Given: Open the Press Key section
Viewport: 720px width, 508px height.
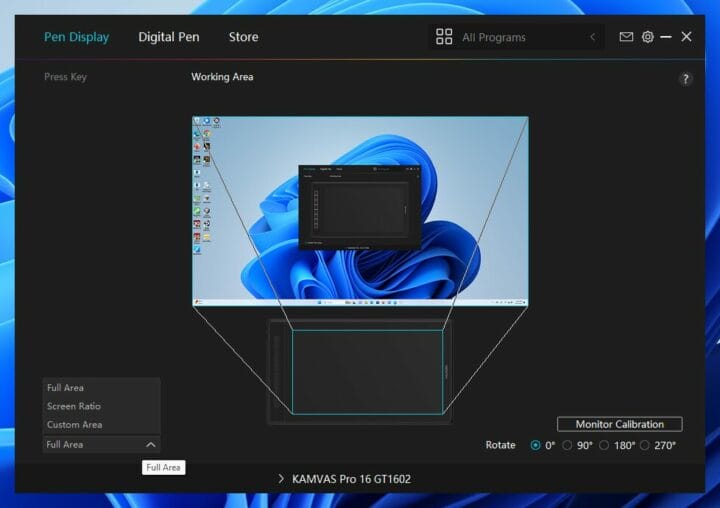Looking at the screenshot, I should click(x=65, y=77).
